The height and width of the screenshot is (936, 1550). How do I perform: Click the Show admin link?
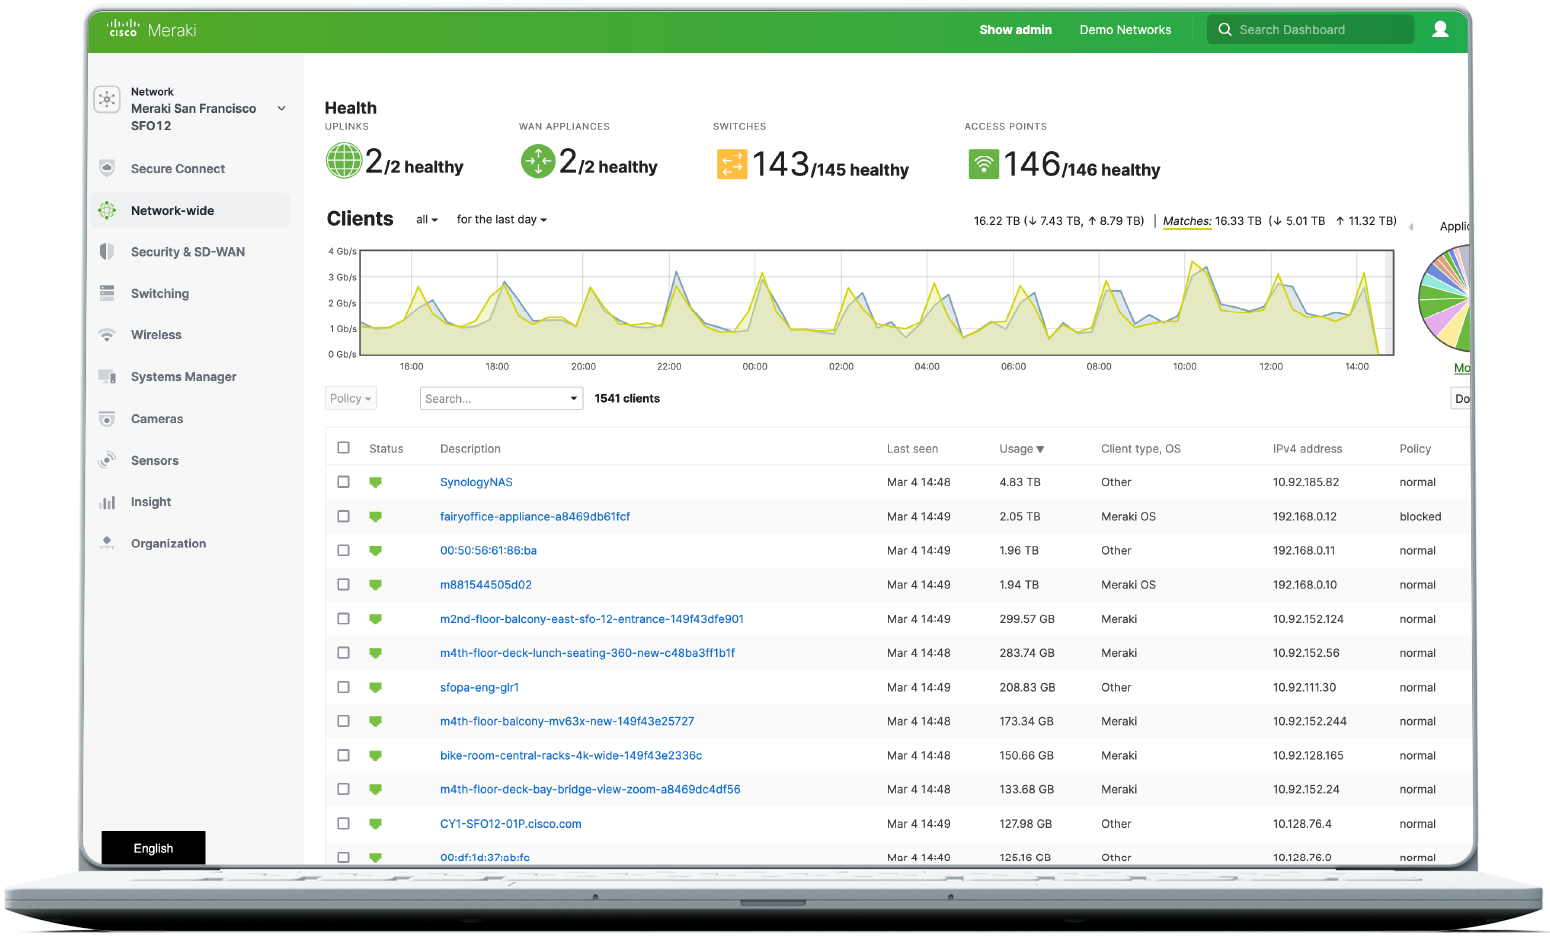(1016, 29)
